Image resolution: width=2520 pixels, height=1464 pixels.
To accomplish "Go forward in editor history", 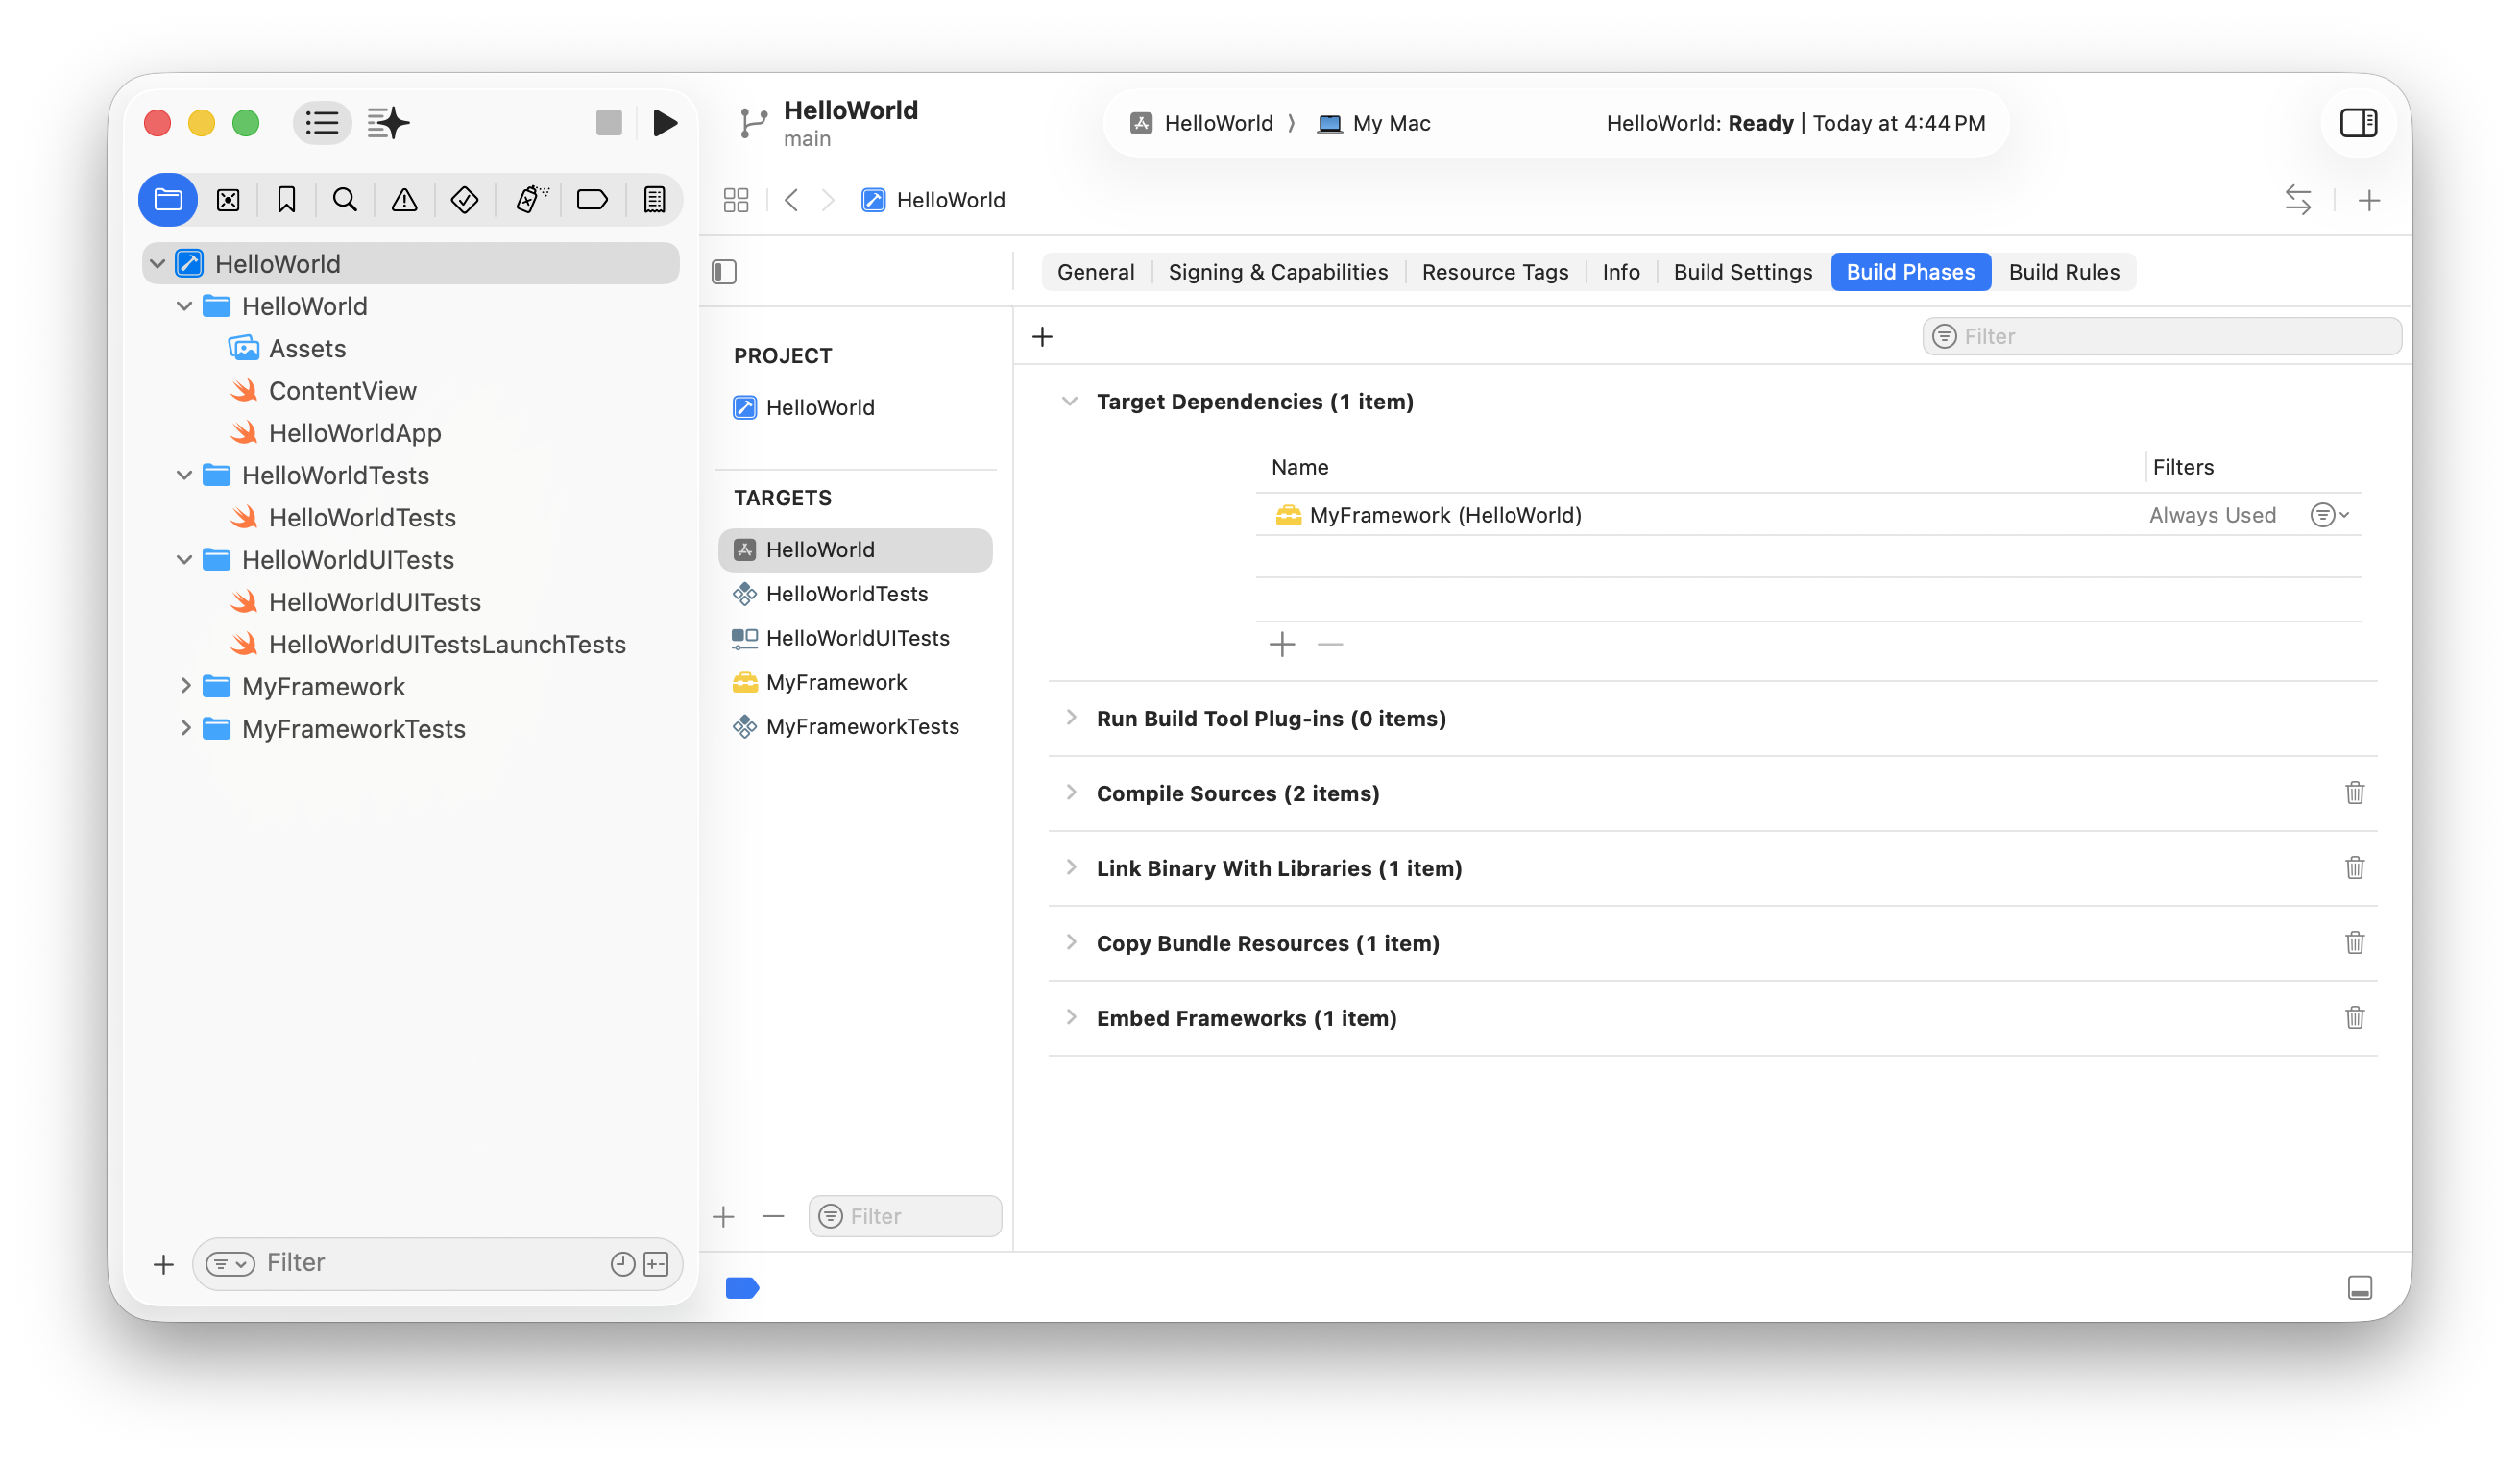I will pyautogui.click(x=828, y=200).
